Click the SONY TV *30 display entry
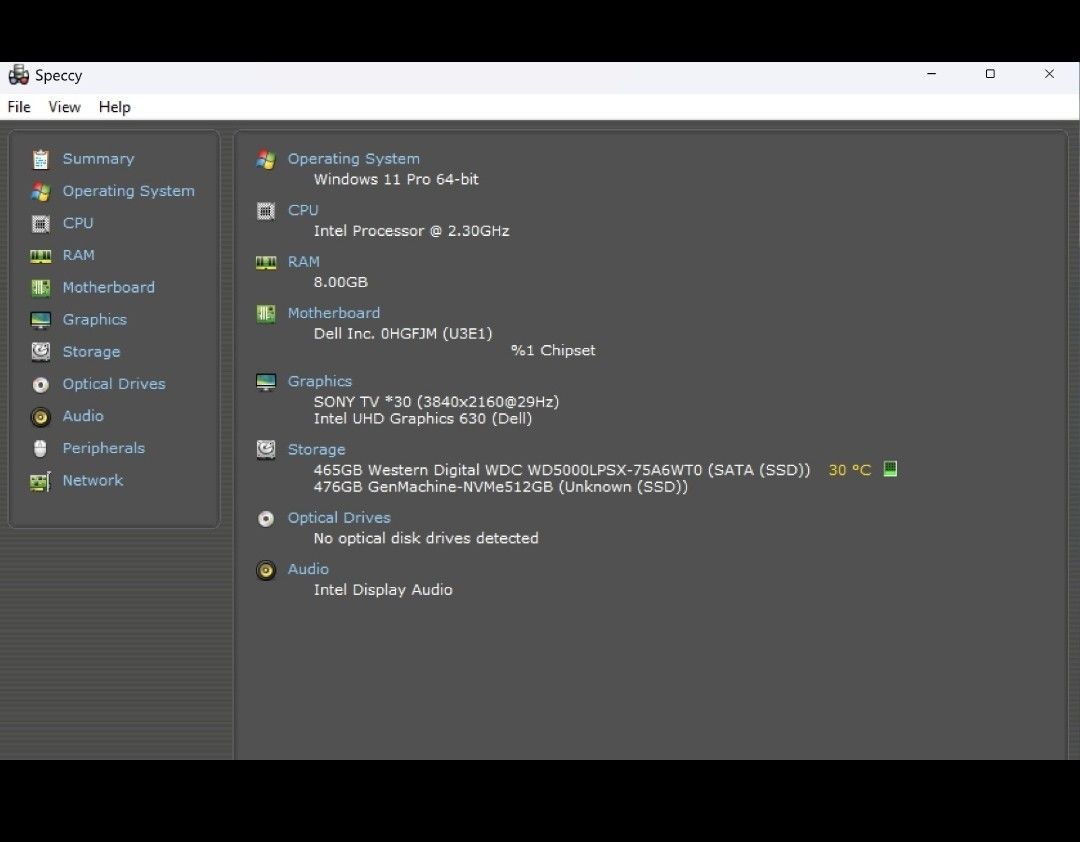Viewport: 1080px width, 842px height. pyautogui.click(x=437, y=402)
